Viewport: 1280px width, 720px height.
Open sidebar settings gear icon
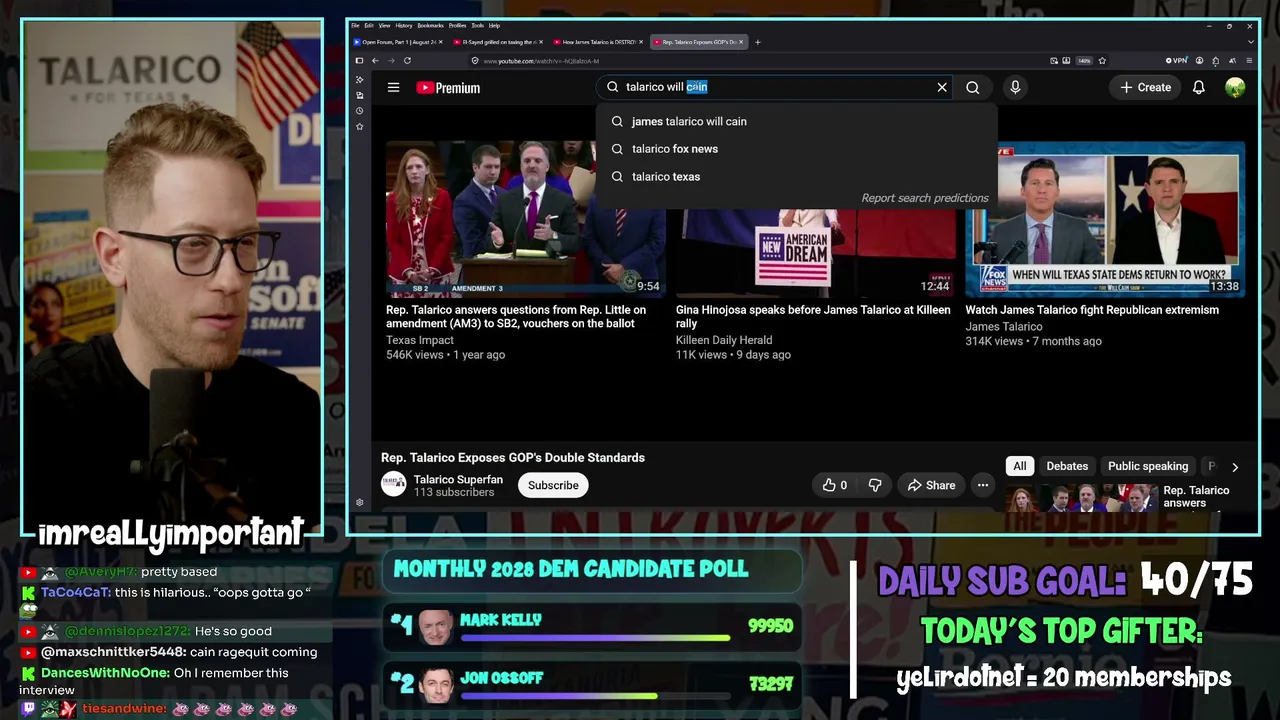click(x=360, y=502)
